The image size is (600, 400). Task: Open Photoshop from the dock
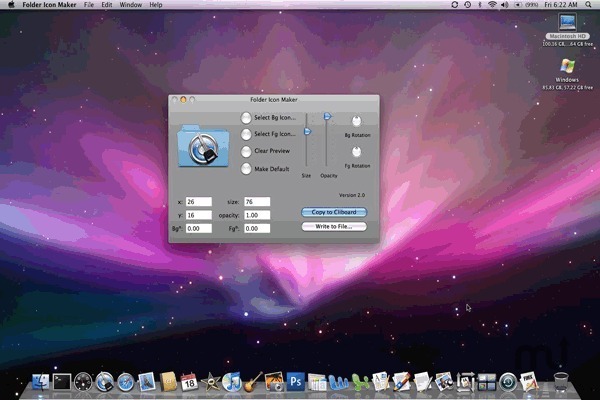pos(295,381)
